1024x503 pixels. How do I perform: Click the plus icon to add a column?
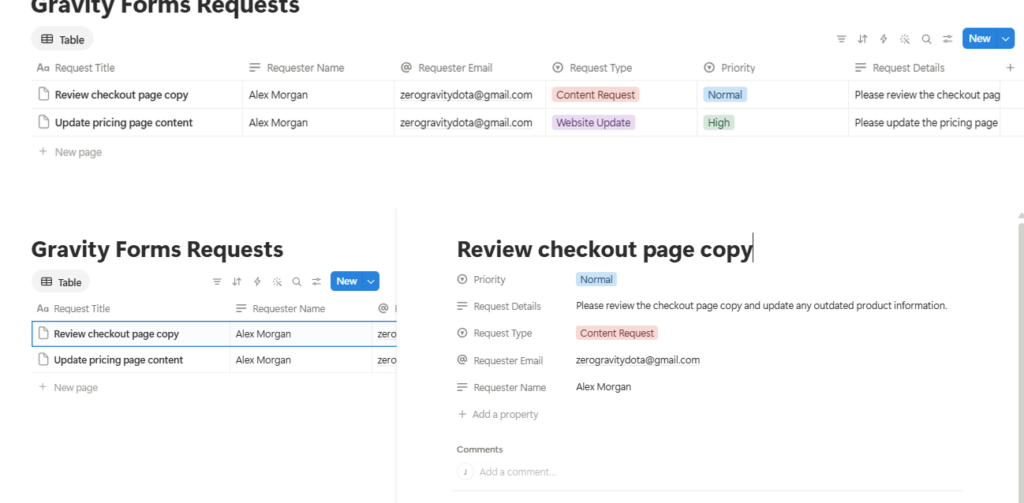click(x=1010, y=67)
